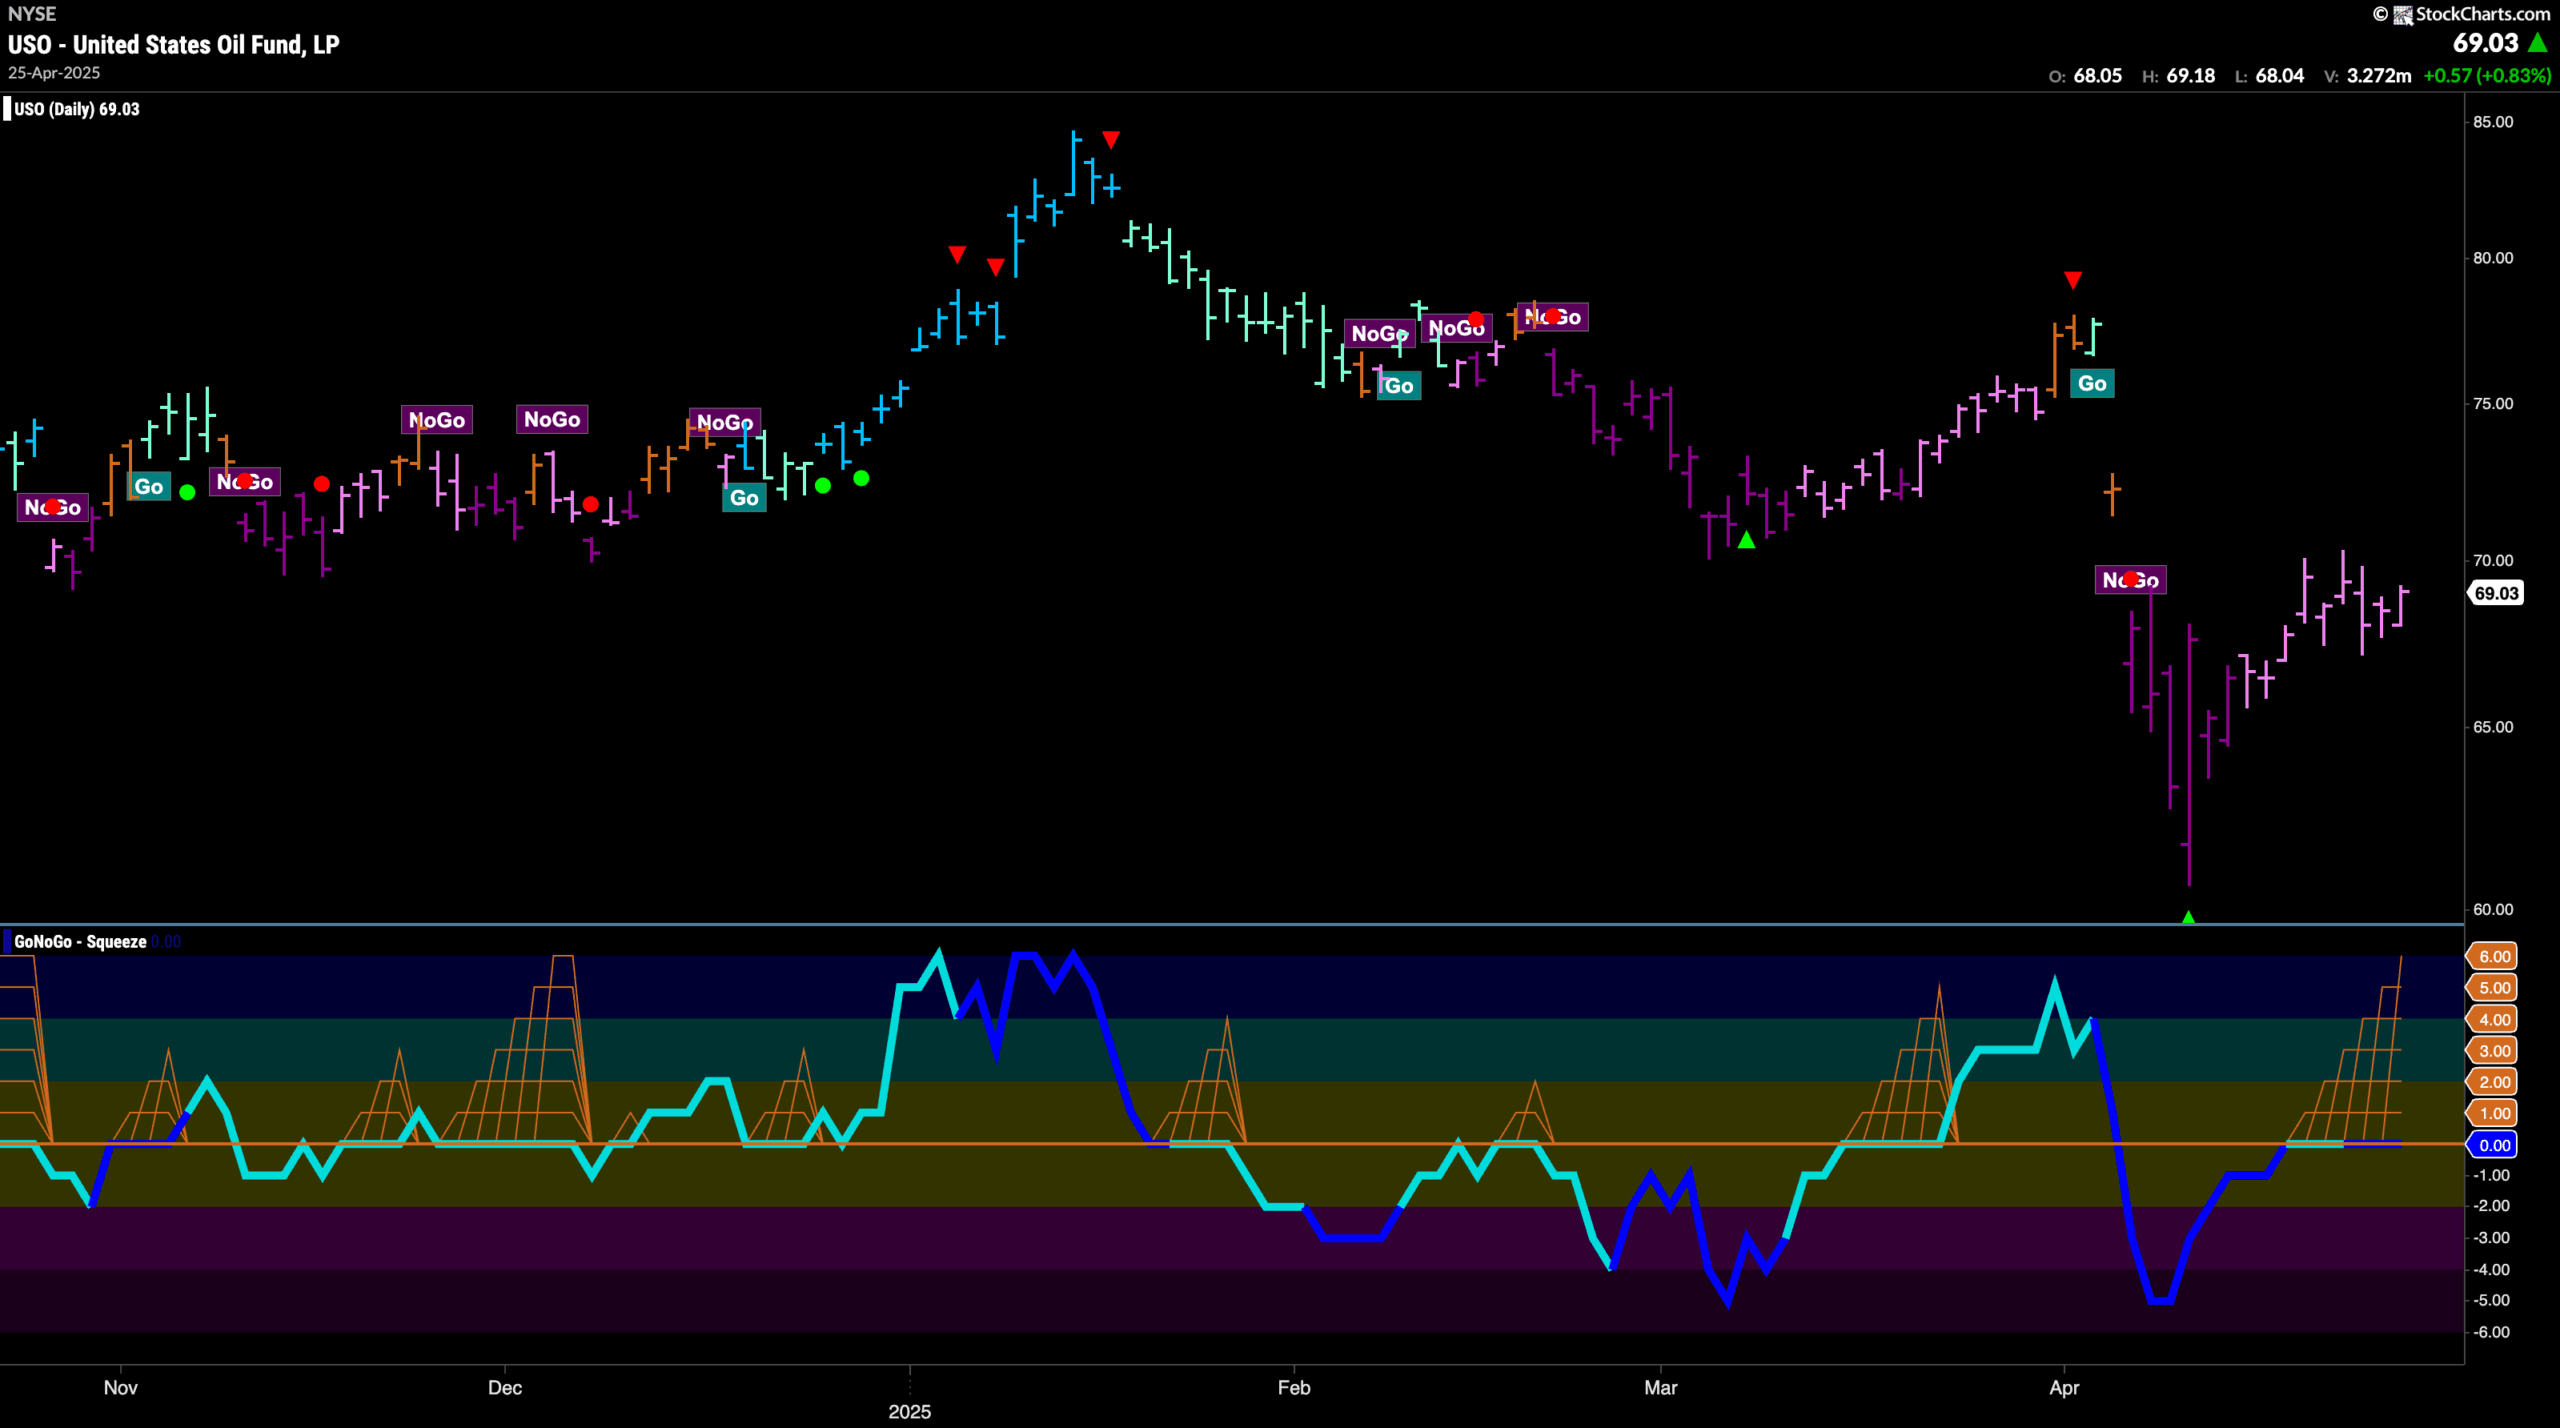The width and height of the screenshot is (2560, 1428).
Task: Click the 2025 year label on time axis
Action: pyautogui.click(x=910, y=1412)
